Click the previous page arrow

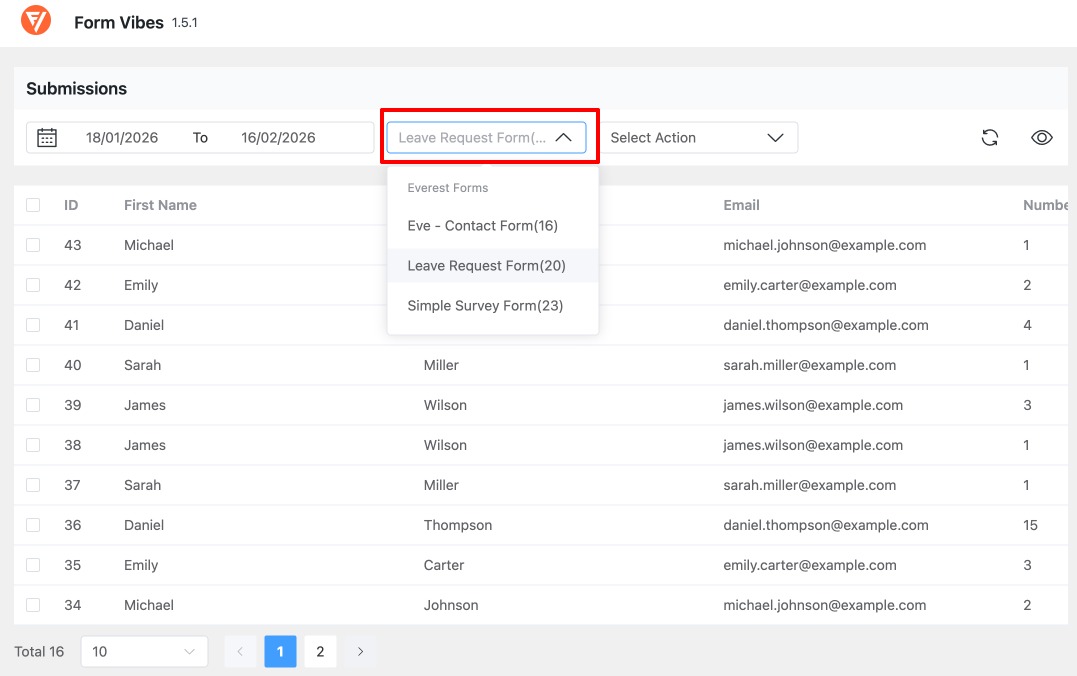pyautogui.click(x=240, y=651)
